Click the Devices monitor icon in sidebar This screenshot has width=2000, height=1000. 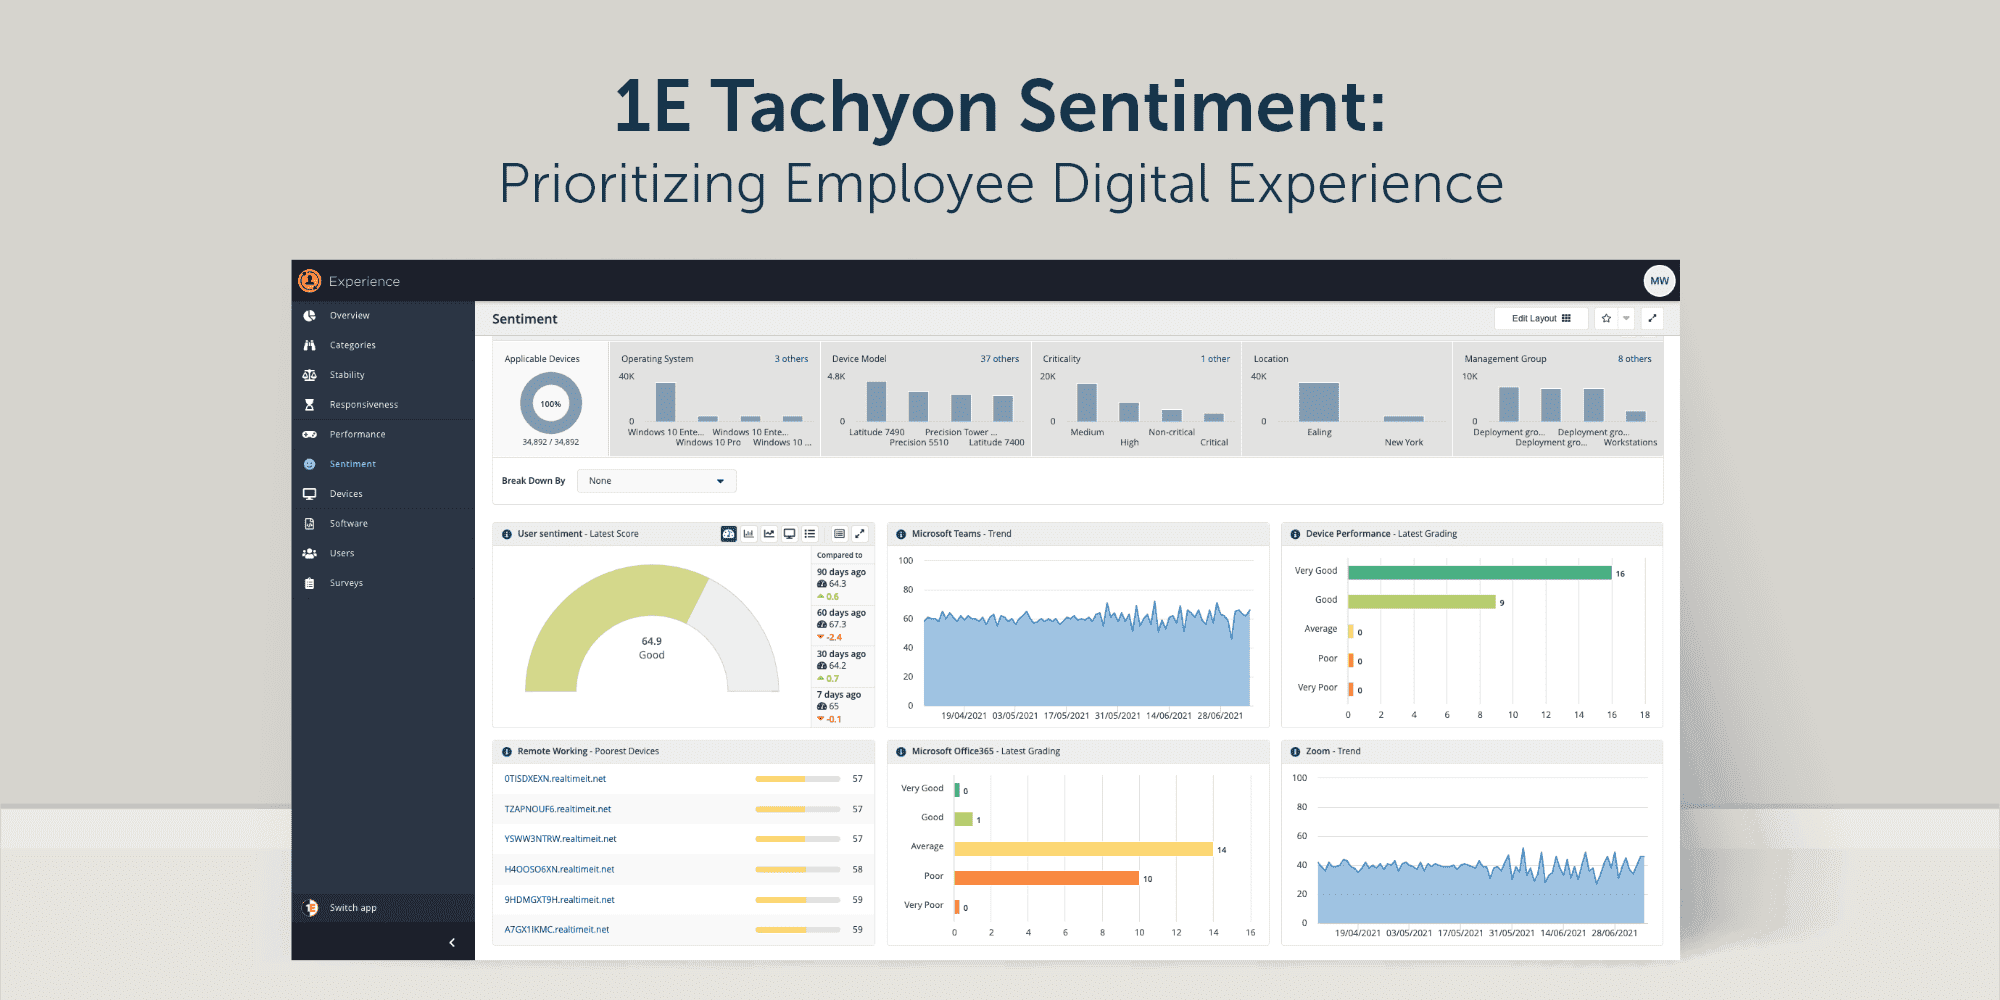pyautogui.click(x=309, y=494)
